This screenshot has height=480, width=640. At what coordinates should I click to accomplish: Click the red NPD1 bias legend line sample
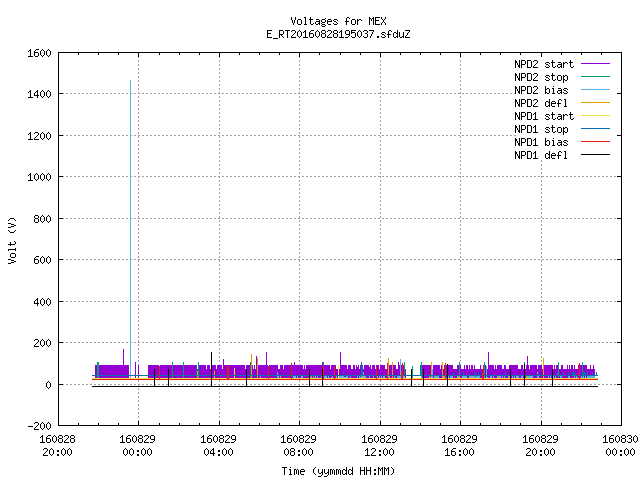pos(595,142)
